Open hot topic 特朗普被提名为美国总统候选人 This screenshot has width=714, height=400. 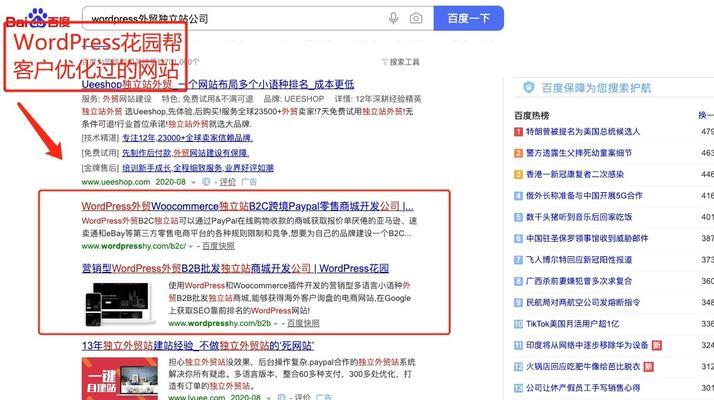tap(583, 132)
